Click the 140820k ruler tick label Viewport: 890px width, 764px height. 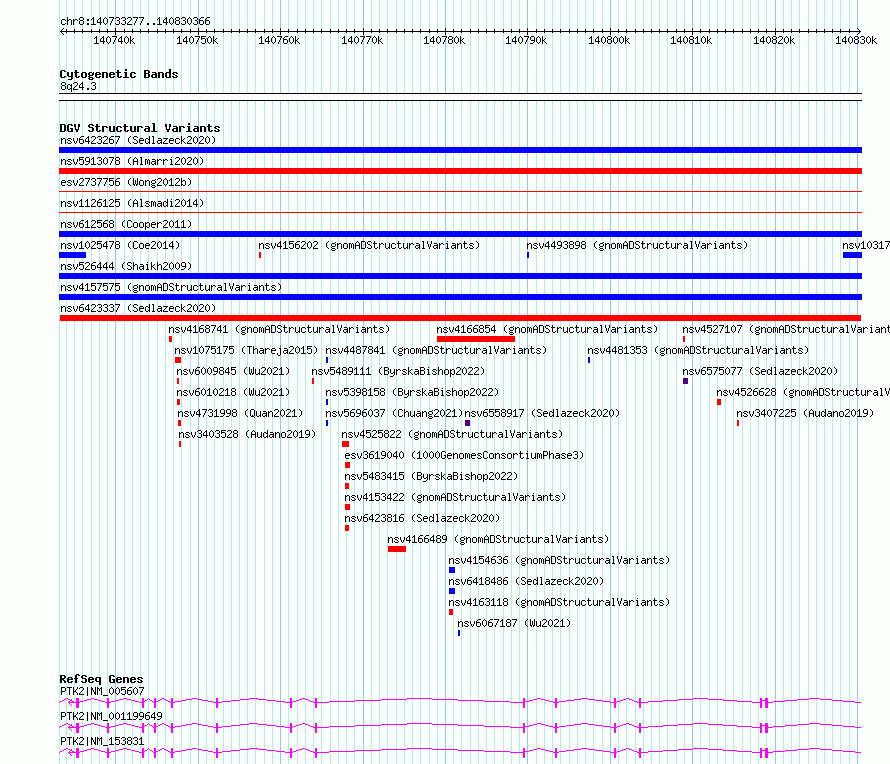774,41
